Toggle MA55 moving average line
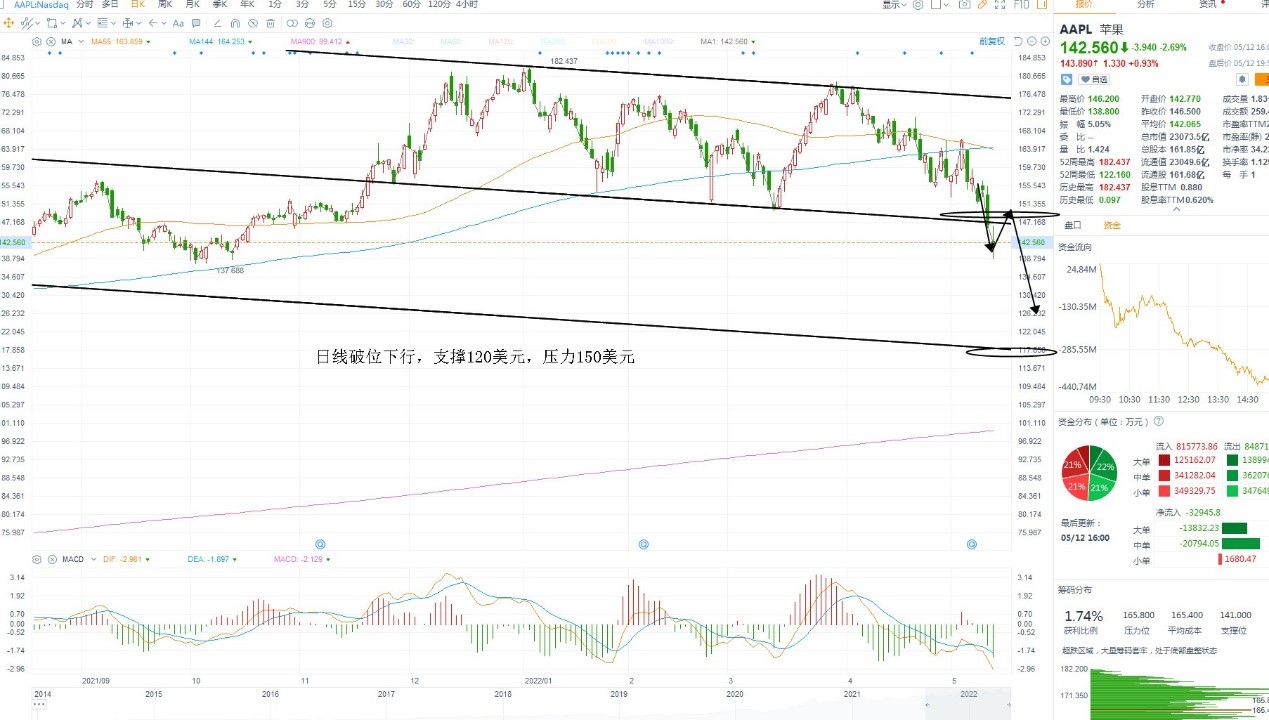The height and width of the screenshot is (720, 1269). click(121, 42)
